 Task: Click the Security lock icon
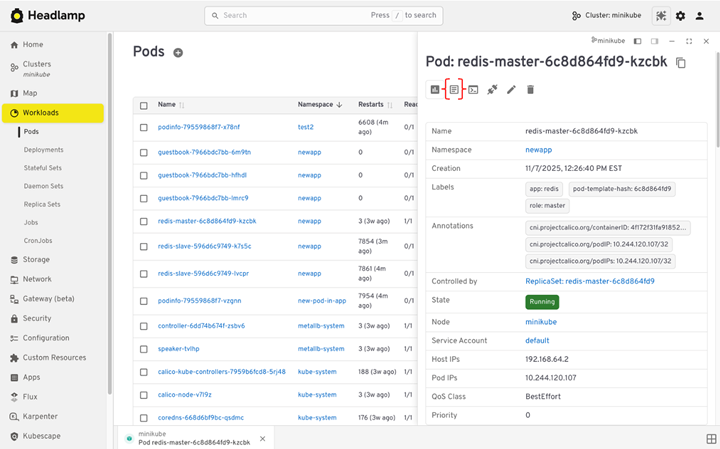coord(14,319)
